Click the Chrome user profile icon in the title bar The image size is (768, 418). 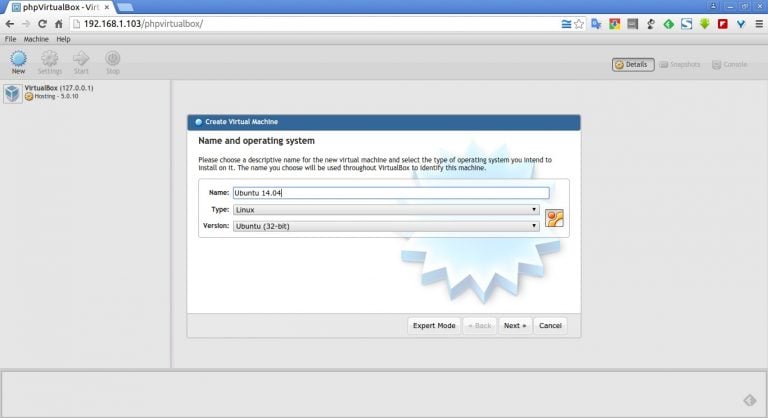click(713, 6)
